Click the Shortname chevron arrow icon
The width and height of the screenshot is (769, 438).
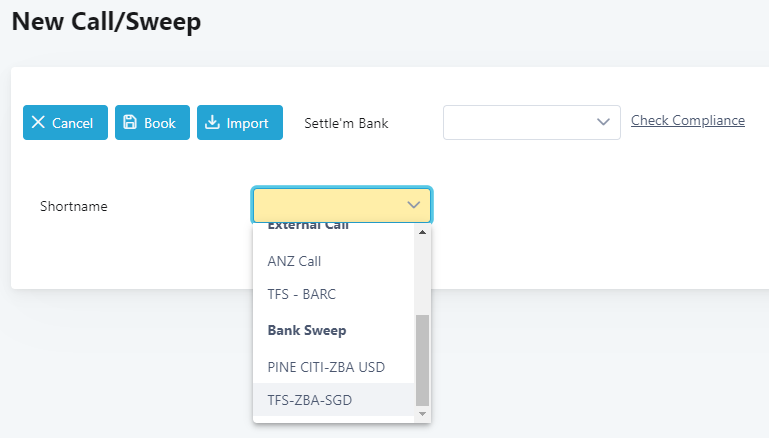413,205
